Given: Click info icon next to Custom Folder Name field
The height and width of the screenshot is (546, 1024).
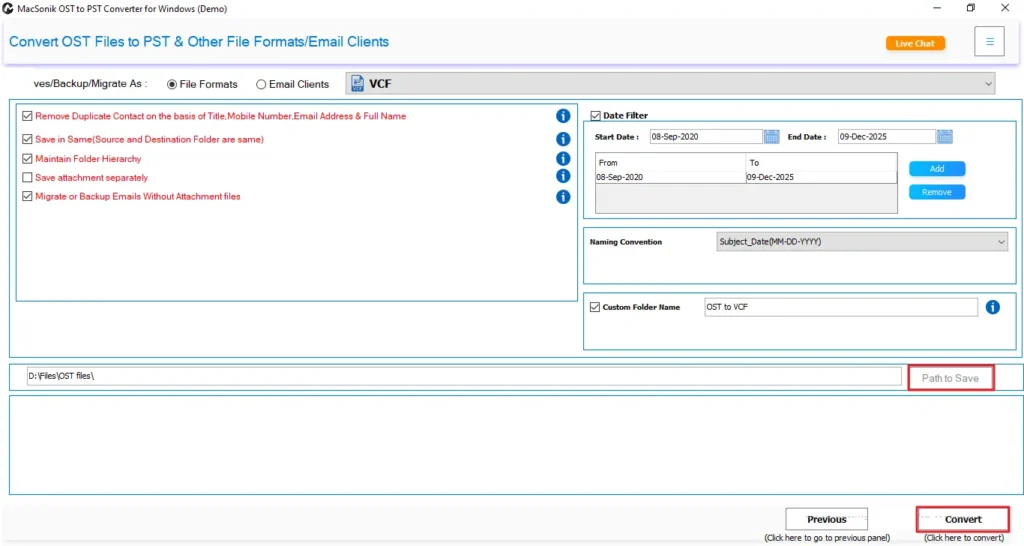Looking at the screenshot, I should point(992,307).
